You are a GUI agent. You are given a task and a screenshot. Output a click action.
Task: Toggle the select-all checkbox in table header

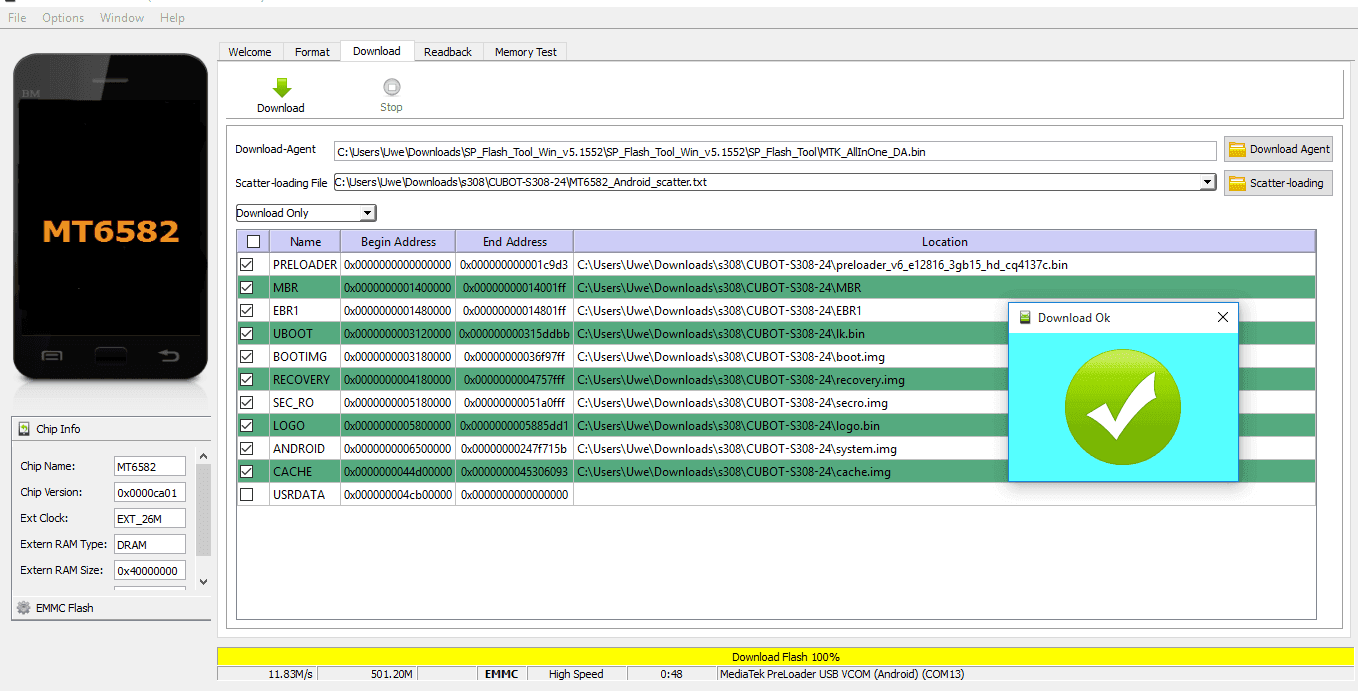pyautogui.click(x=253, y=242)
